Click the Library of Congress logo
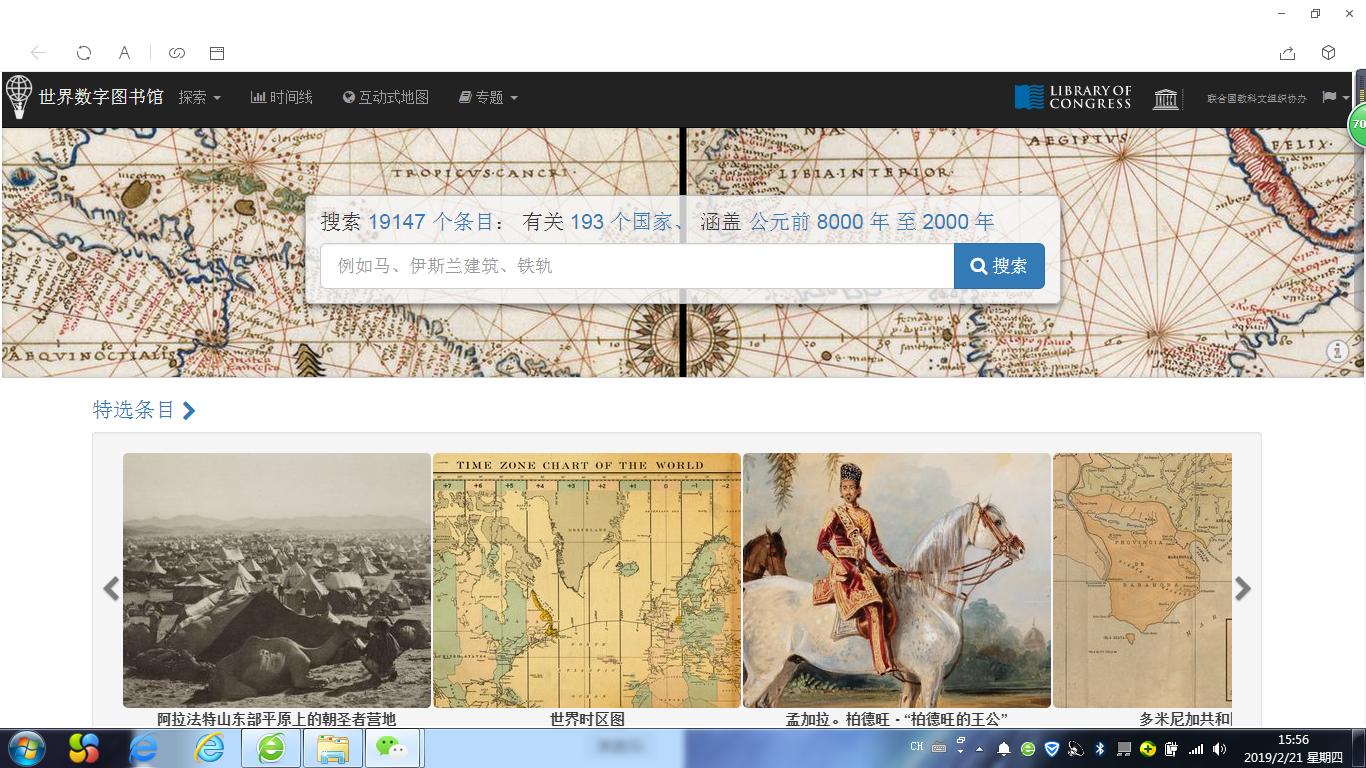The height and width of the screenshot is (768, 1366). (x=1073, y=97)
